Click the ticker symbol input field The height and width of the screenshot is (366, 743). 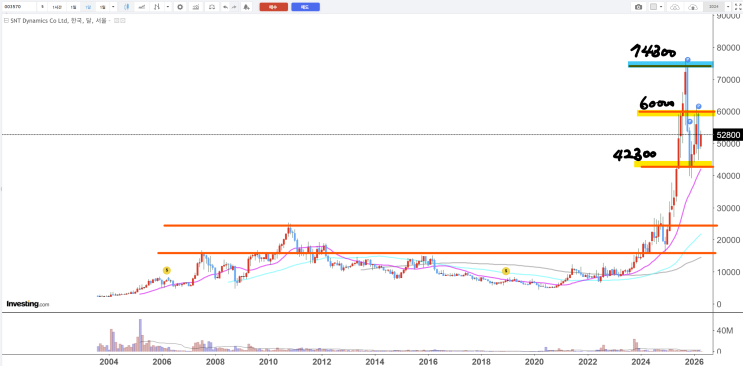pyautogui.click(x=18, y=7)
